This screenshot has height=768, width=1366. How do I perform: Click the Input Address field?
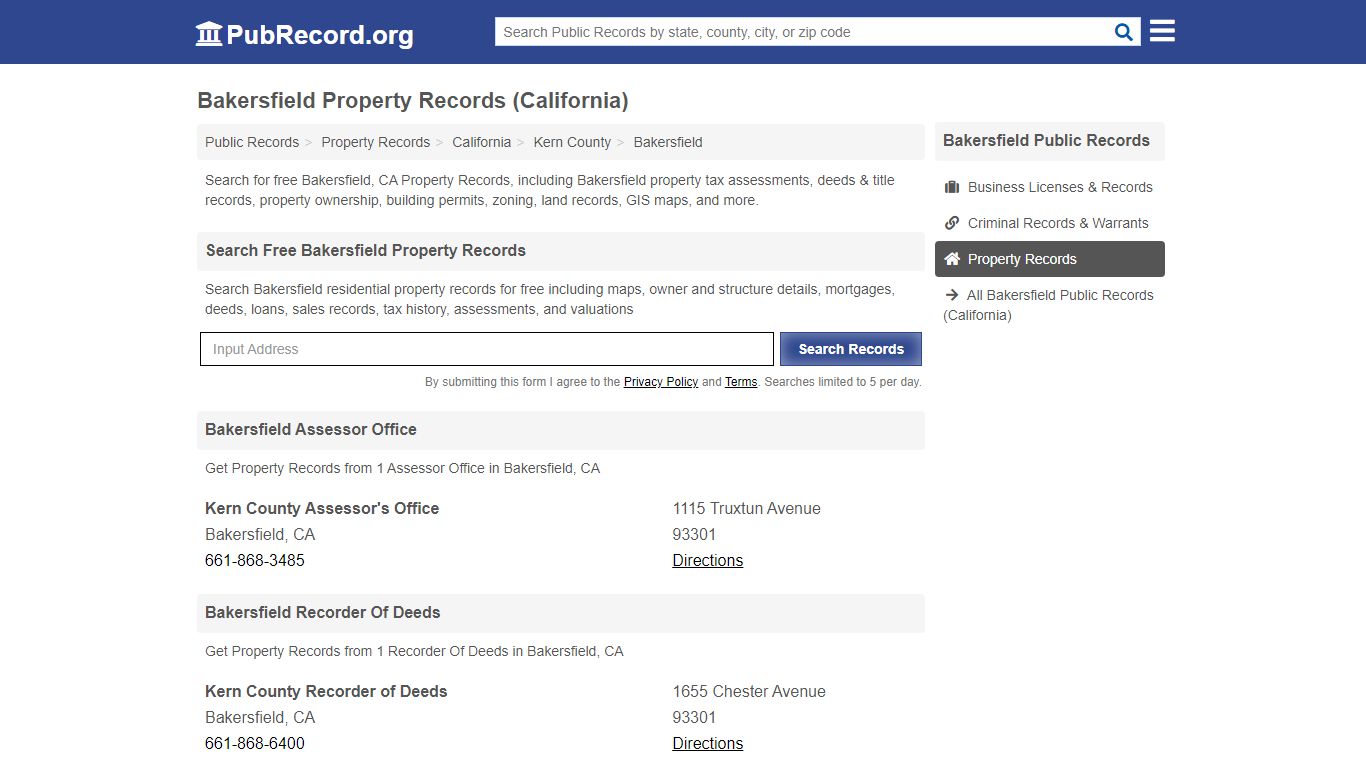tap(487, 349)
